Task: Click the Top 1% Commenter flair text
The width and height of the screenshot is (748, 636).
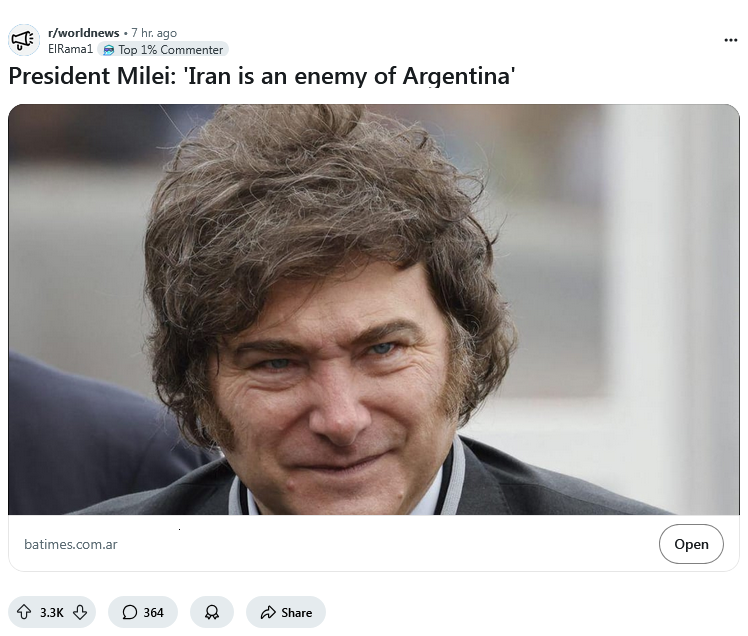Action: pyautogui.click(x=170, y=50)
